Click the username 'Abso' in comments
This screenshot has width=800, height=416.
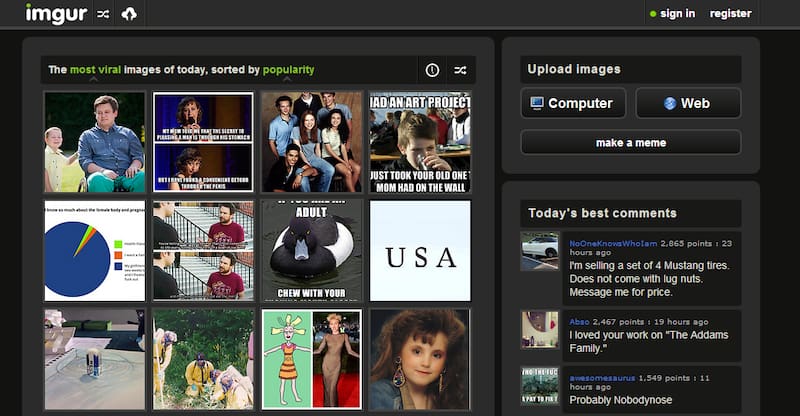[x=580, y=322]
